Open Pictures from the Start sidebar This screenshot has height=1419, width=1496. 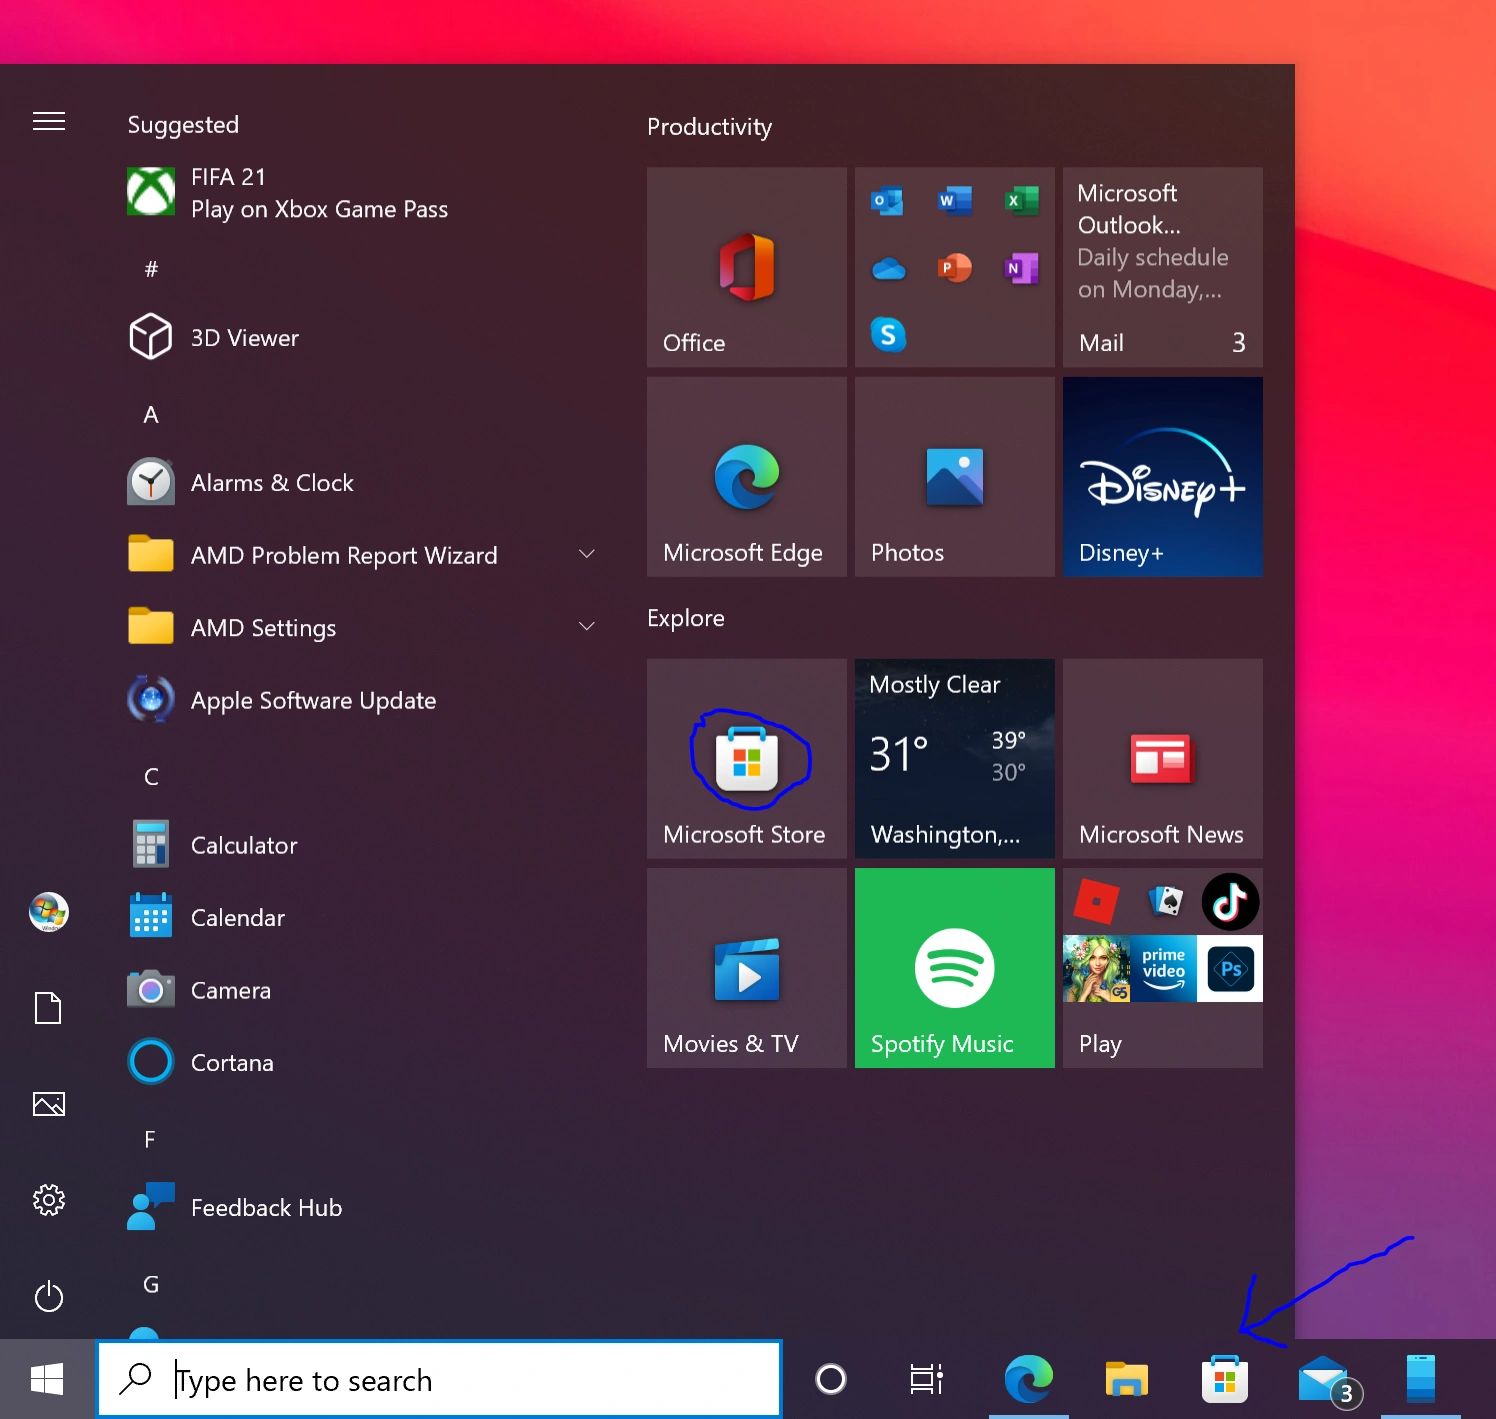point(49,1104)
